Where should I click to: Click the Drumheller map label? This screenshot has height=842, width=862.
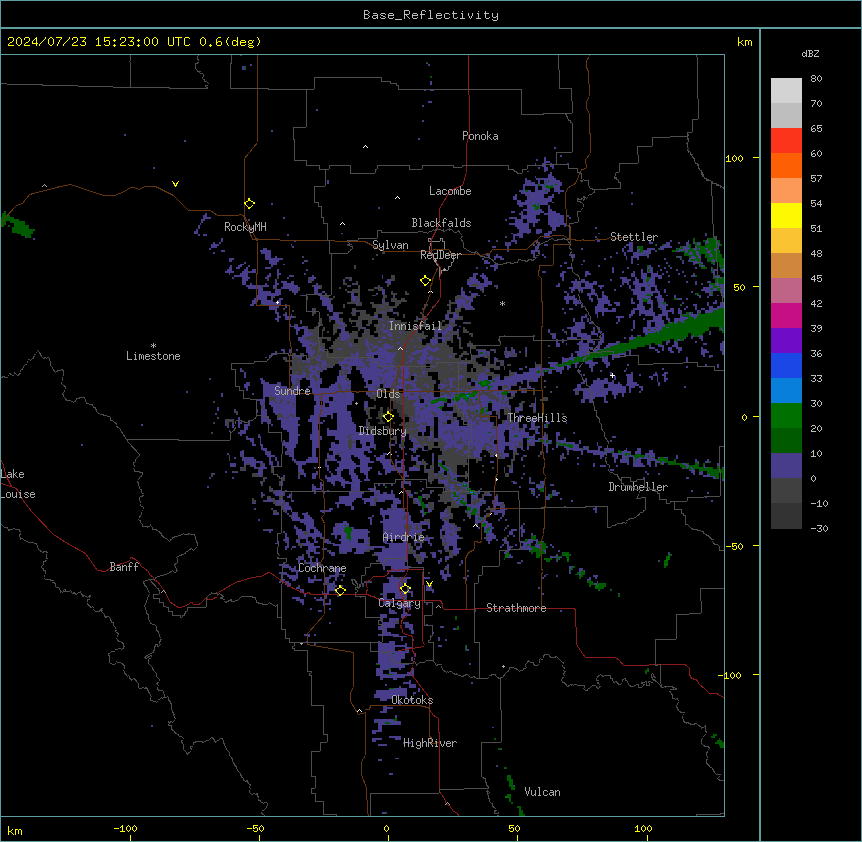pos(638,487)
